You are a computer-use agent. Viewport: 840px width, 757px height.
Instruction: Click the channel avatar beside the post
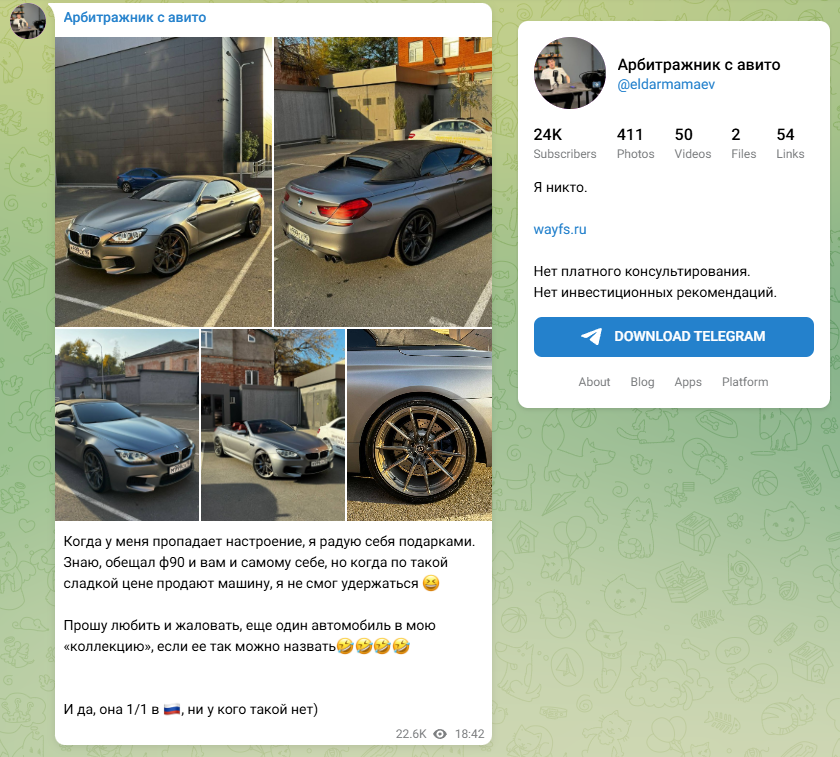(x=27, y=20)
